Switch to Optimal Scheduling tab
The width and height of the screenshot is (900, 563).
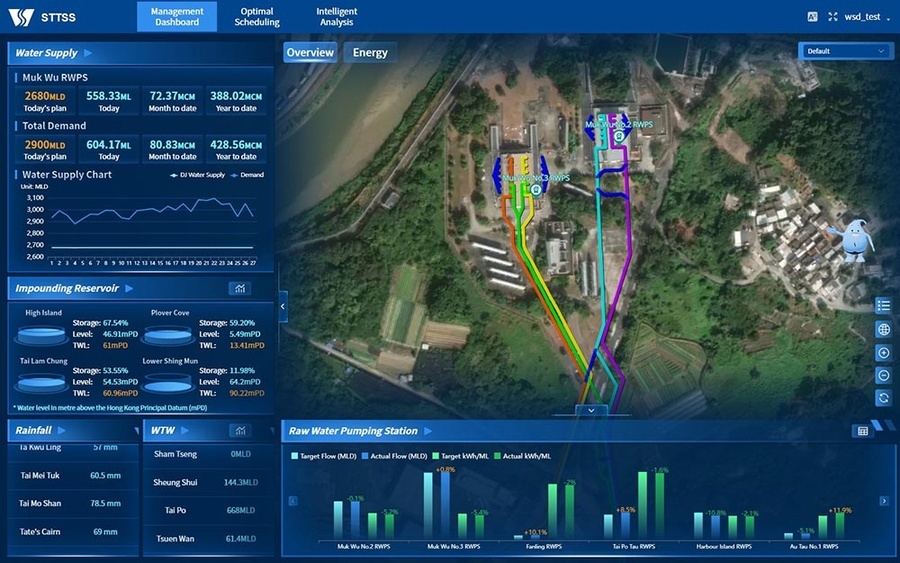[257, 17]
